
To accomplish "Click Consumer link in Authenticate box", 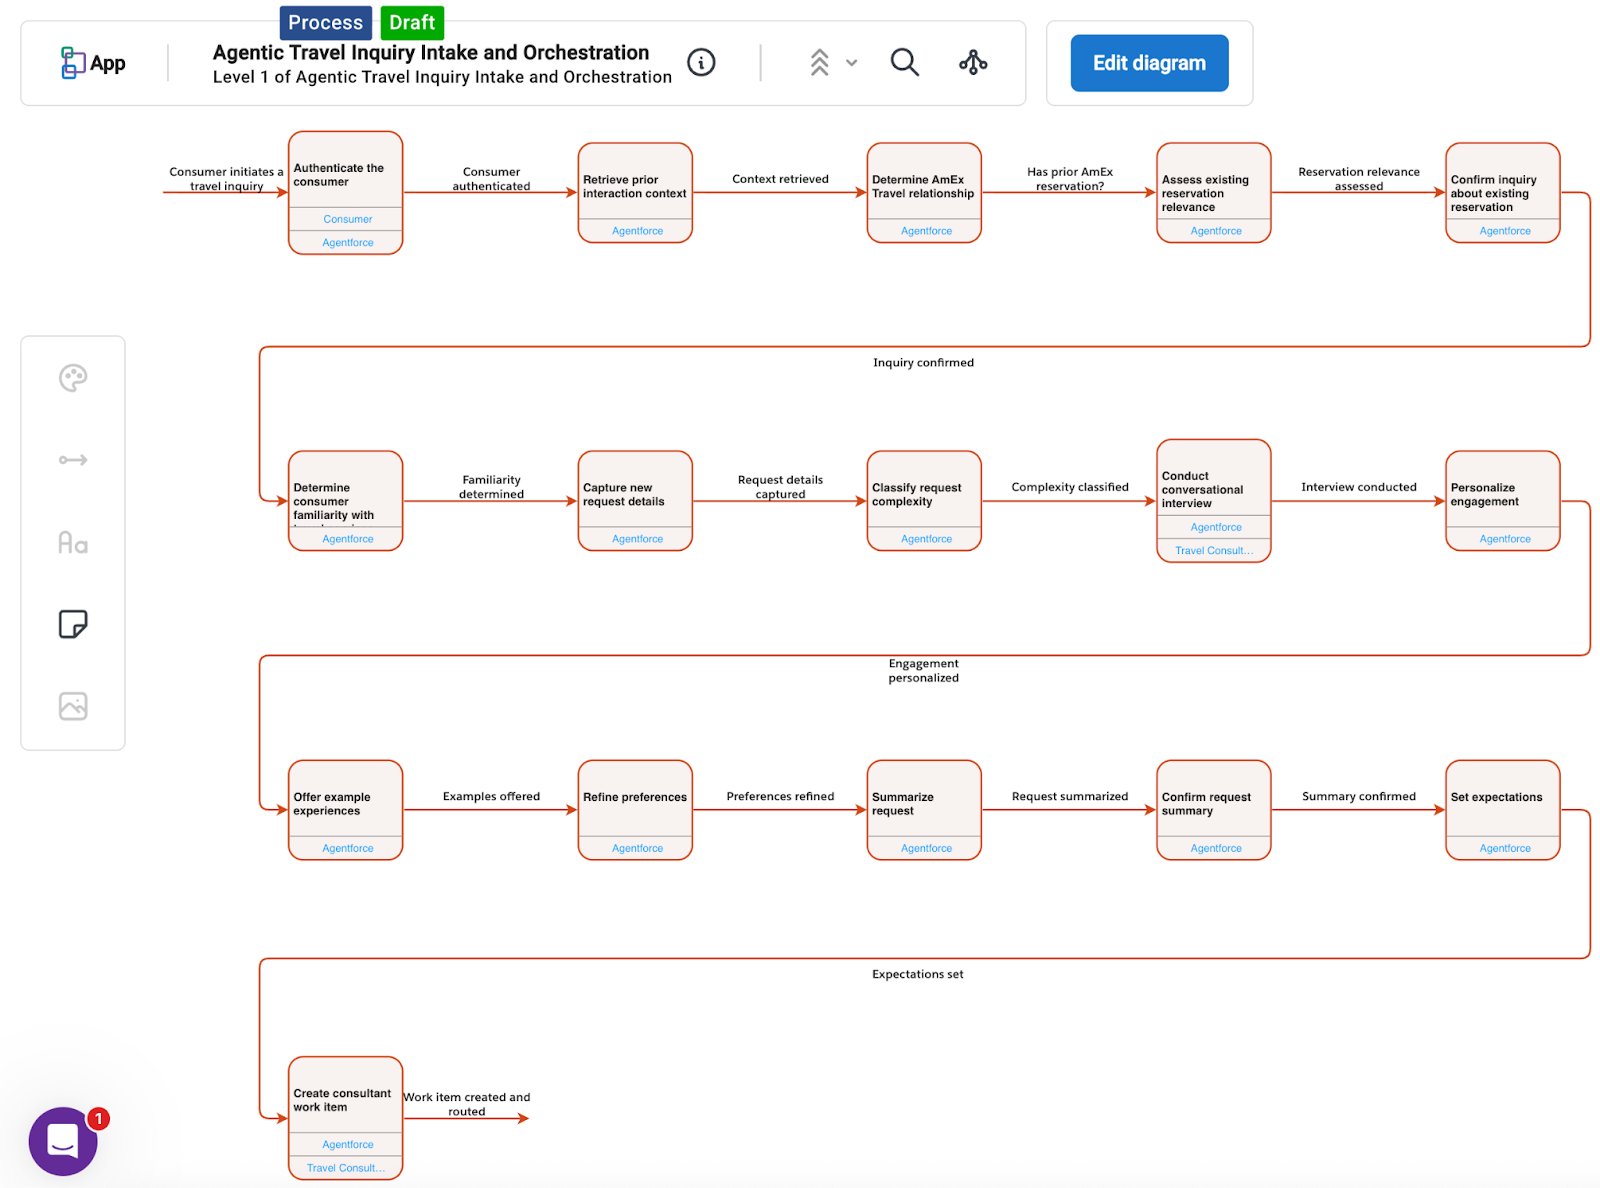I will pos(347,219).
